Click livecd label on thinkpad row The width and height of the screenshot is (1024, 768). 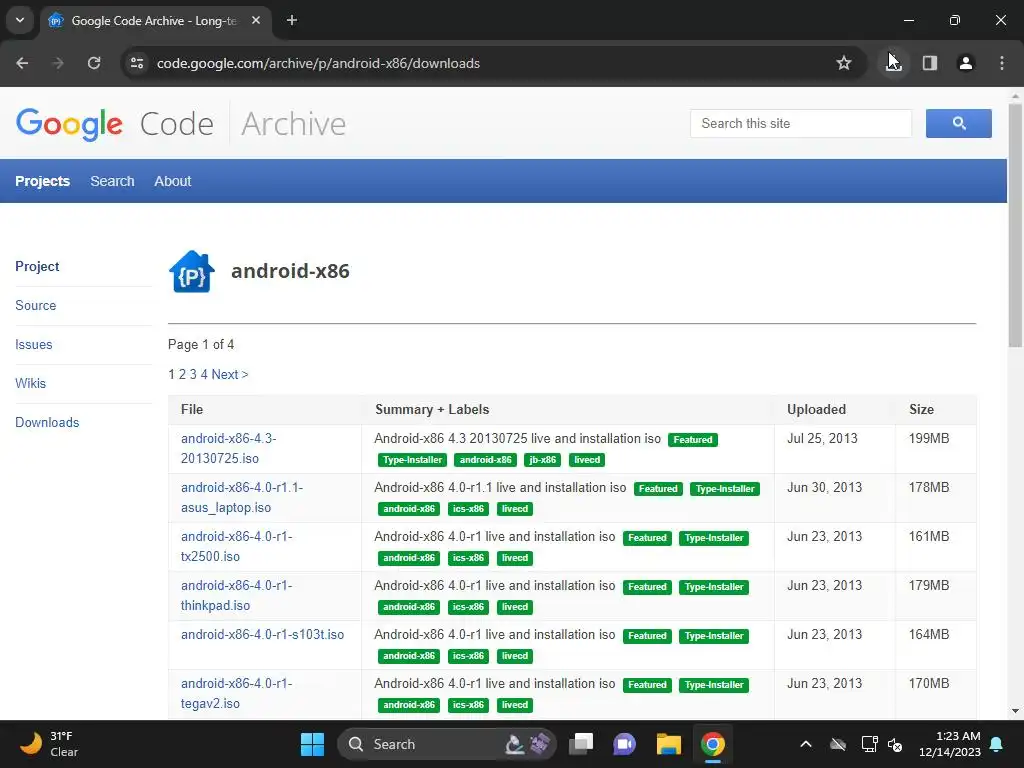pyautogui.click(x=515, y=607)
